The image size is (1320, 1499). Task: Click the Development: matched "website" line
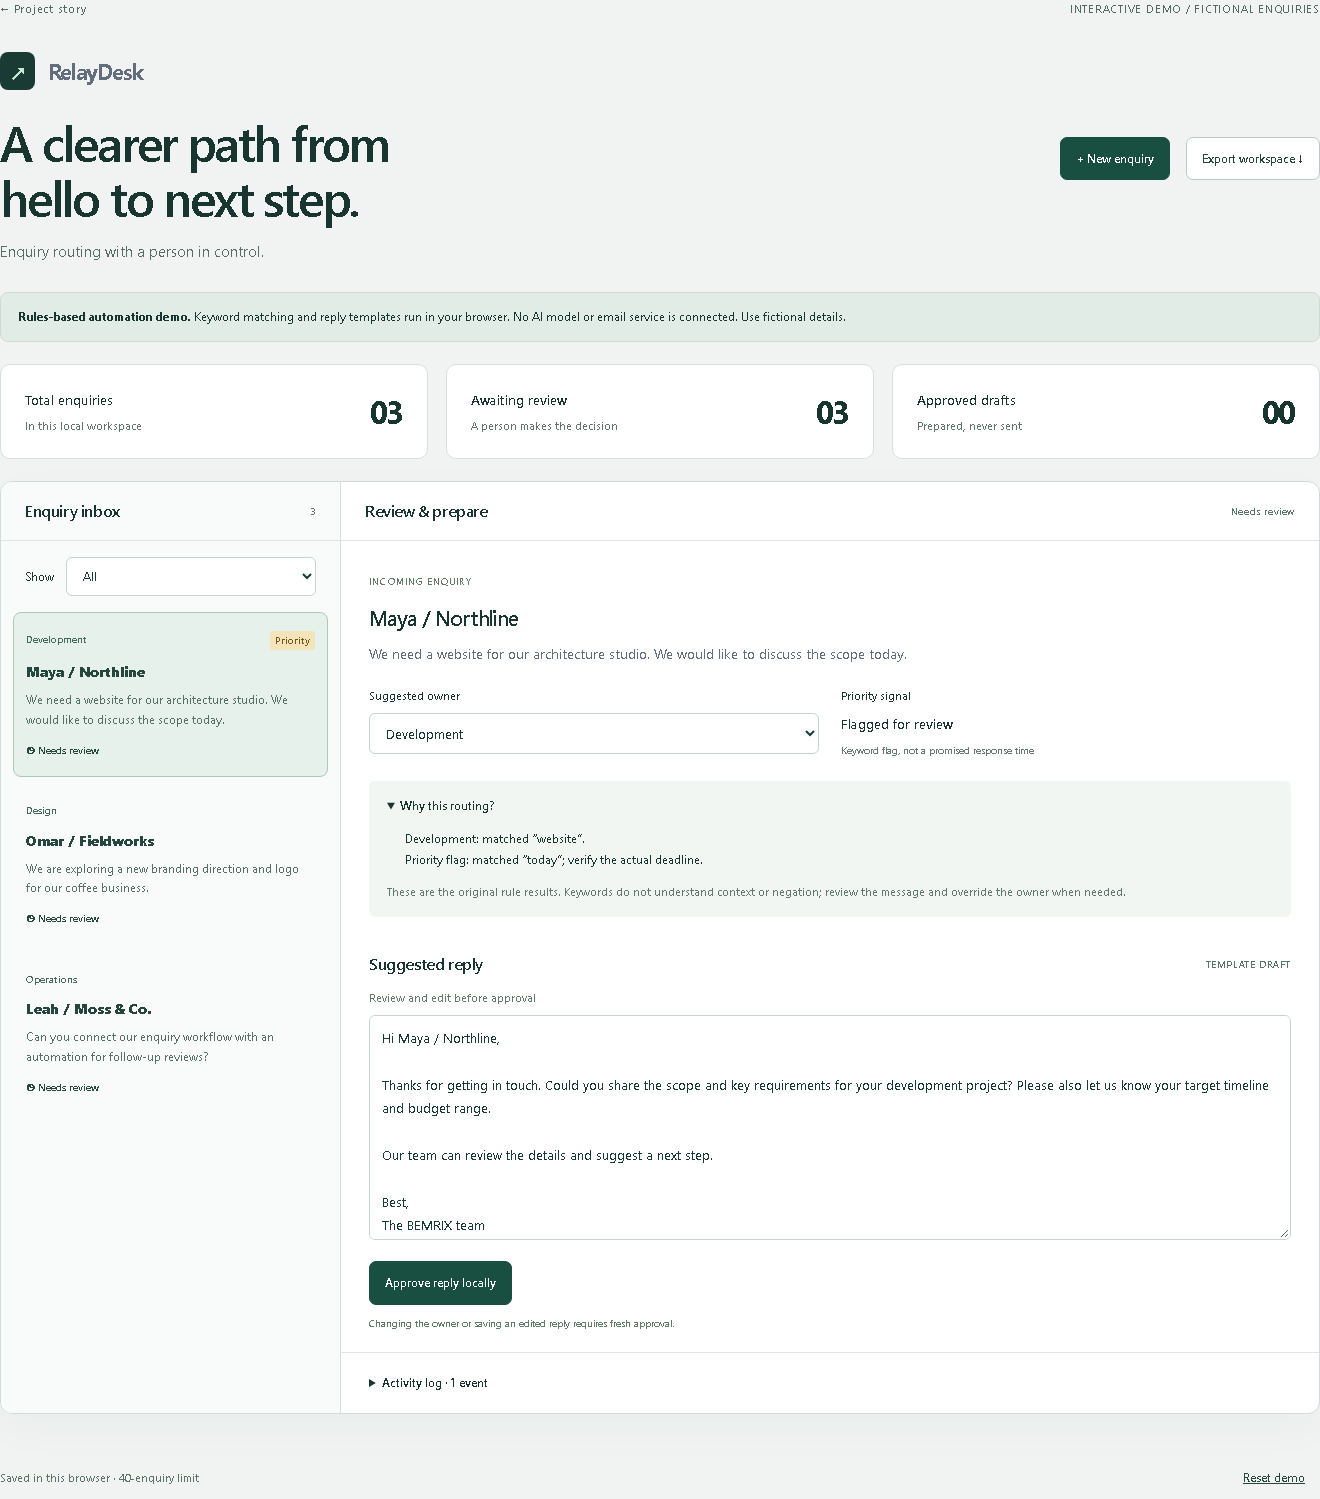(495, 839)
